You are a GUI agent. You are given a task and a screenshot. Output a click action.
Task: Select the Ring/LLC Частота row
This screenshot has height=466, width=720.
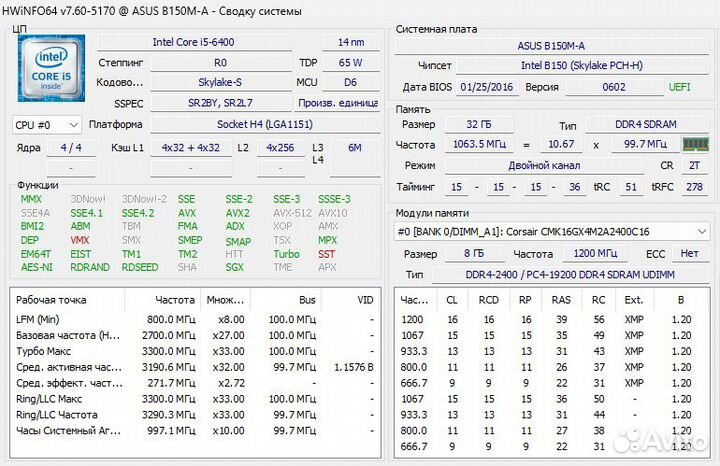point(195,415)
